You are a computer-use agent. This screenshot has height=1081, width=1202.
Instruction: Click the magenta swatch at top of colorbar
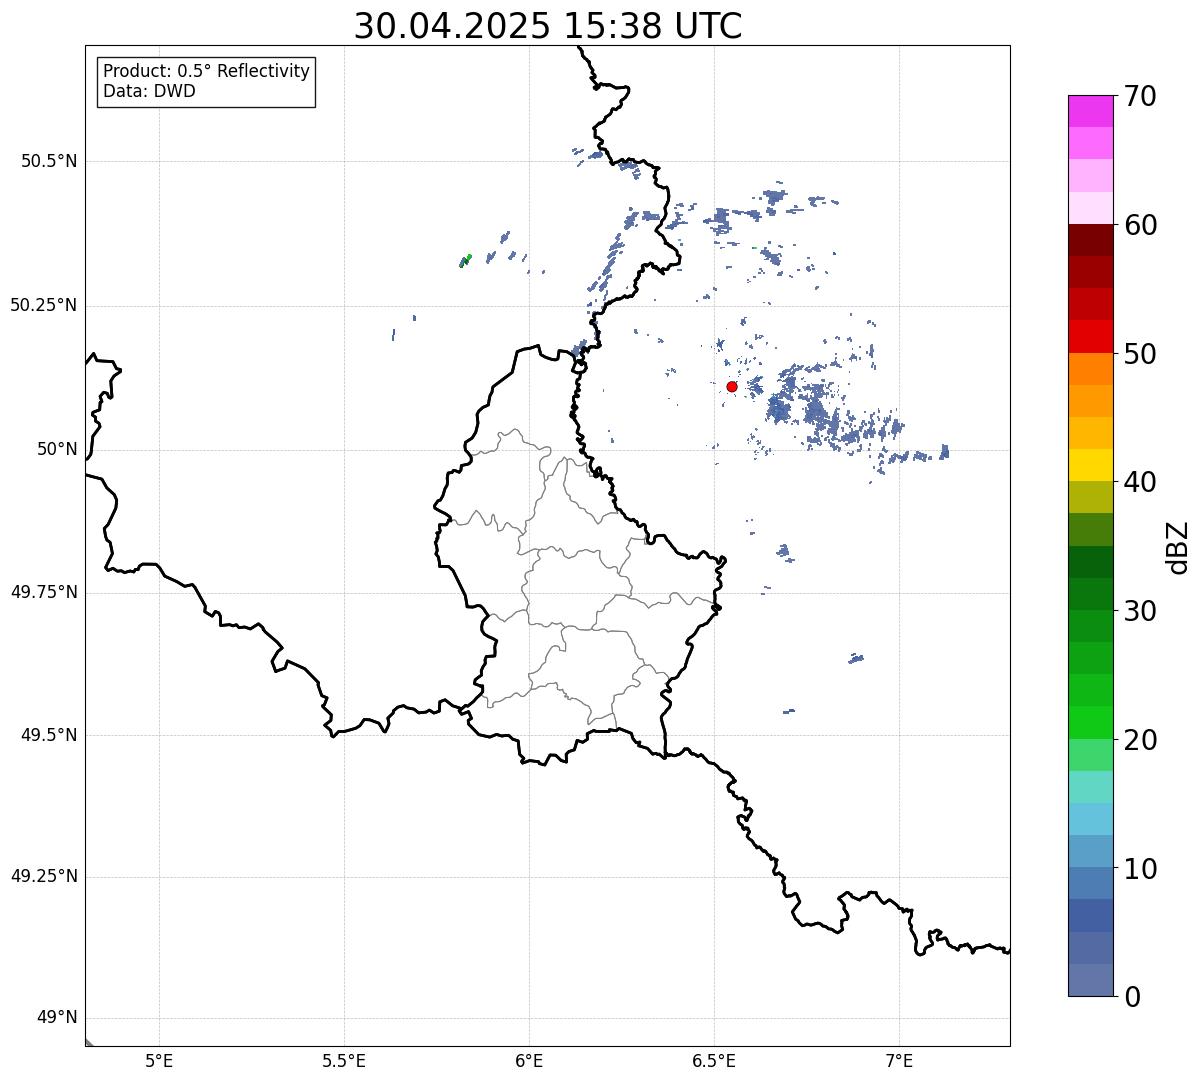click(1090, 111)
